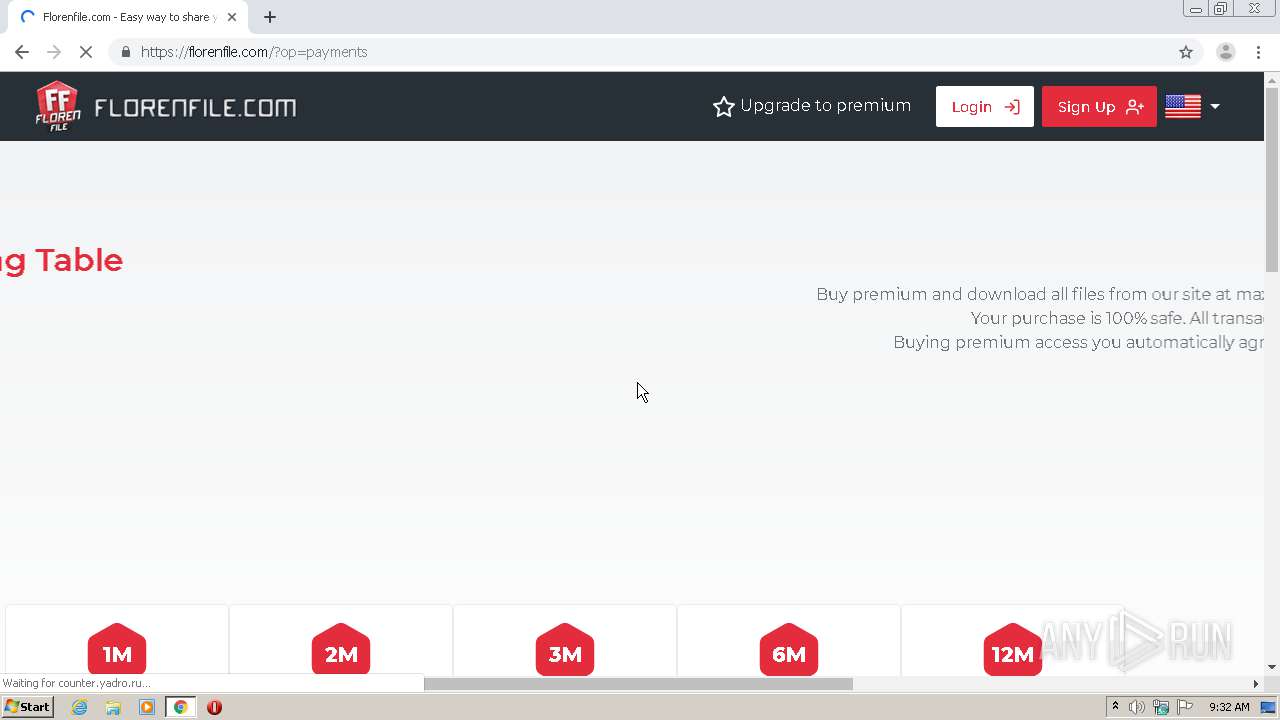Open the Chrome three-dot menu
This screenshot has height=720, width=1280.
point(1258,52)
